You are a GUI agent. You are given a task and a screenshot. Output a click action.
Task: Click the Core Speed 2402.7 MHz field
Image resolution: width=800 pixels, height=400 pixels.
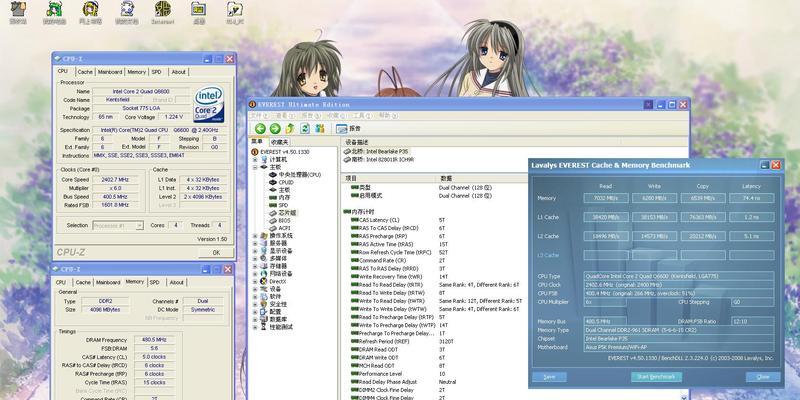click(x=115, y=180)
